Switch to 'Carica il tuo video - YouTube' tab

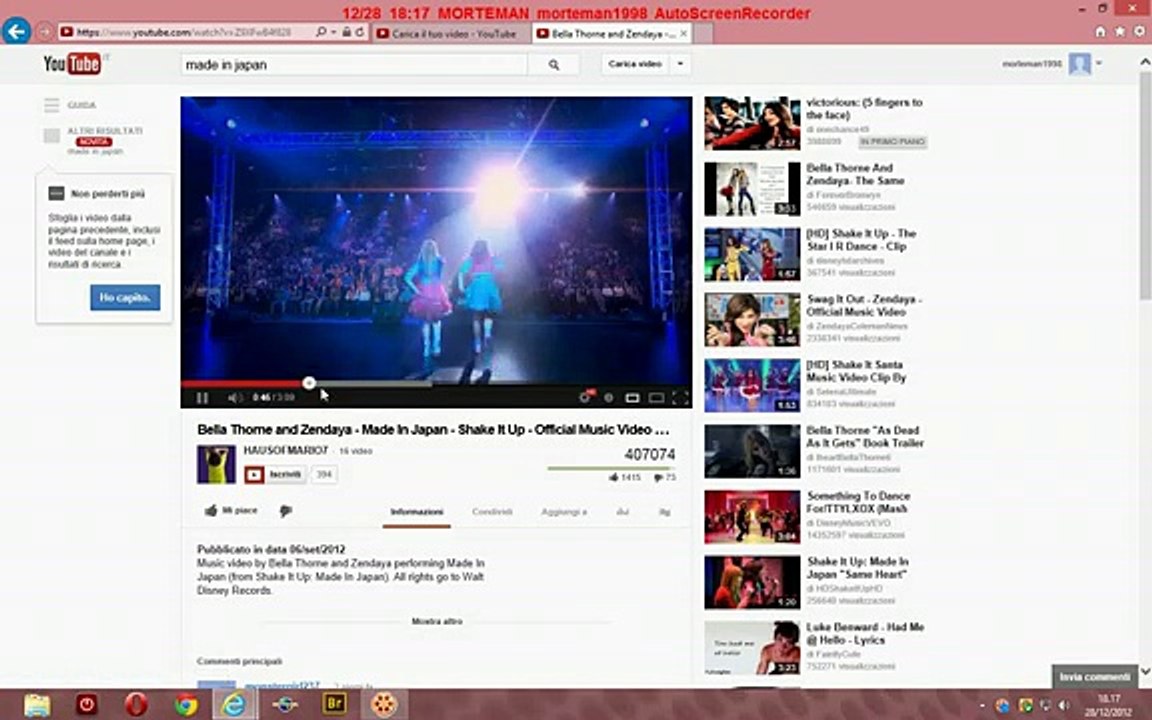pos(450,33)
